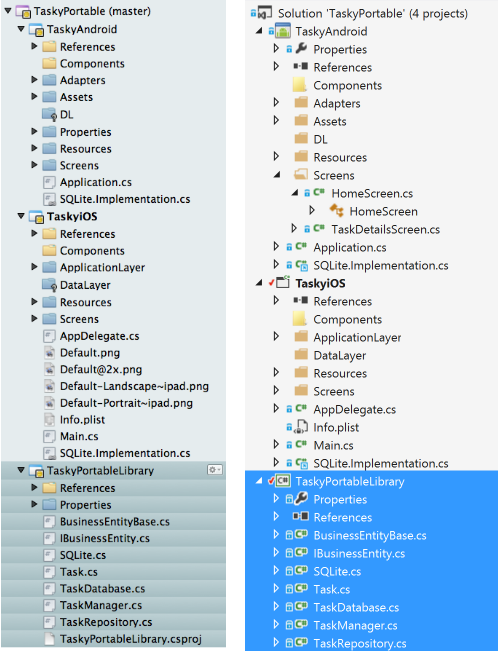Expand the ApplicationLayer folder in left tree
This screenshot has height=651, width=498.
34,267
